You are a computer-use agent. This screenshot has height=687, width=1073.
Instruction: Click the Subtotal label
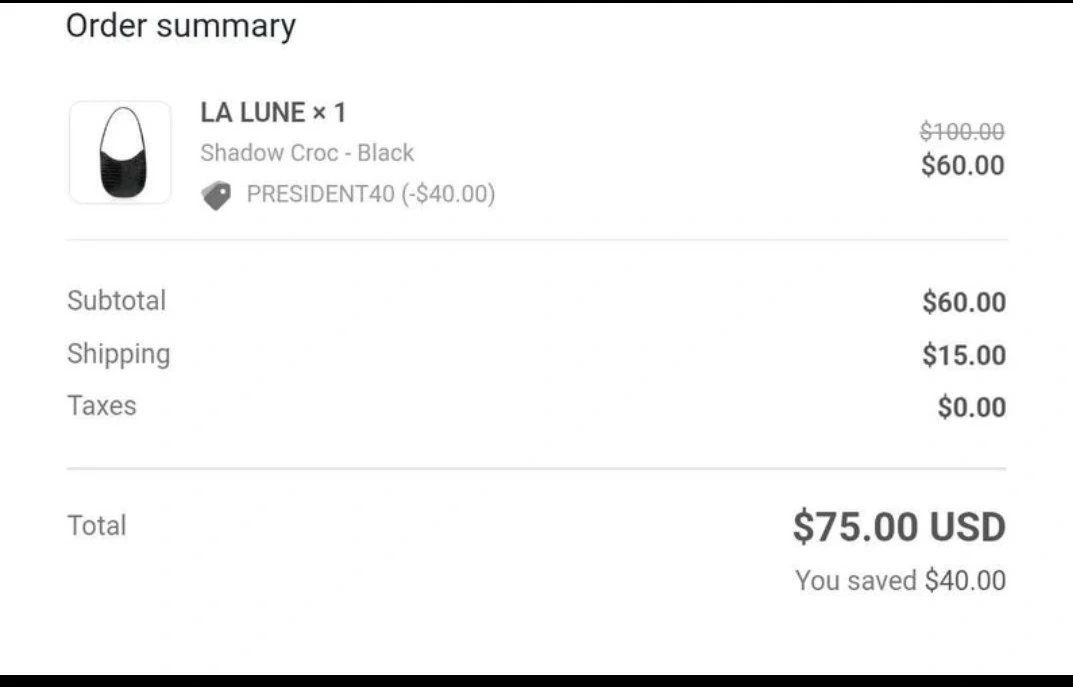pyautogui.click(x=116, y=300)
